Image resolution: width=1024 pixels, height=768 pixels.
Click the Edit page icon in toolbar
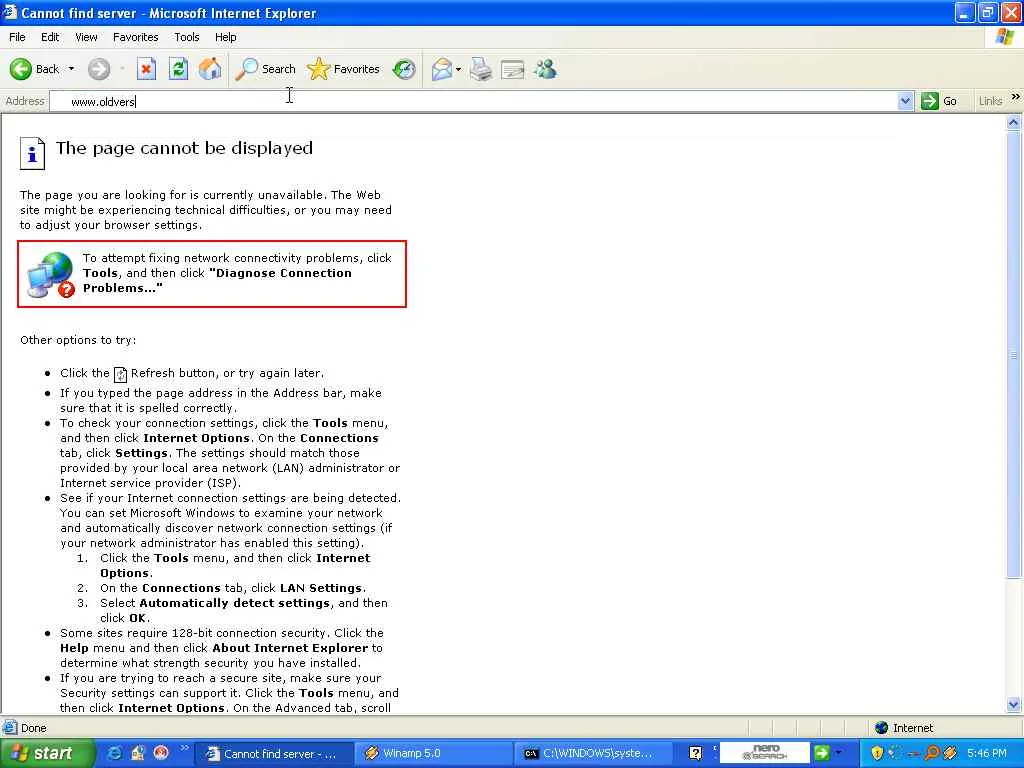513,69
